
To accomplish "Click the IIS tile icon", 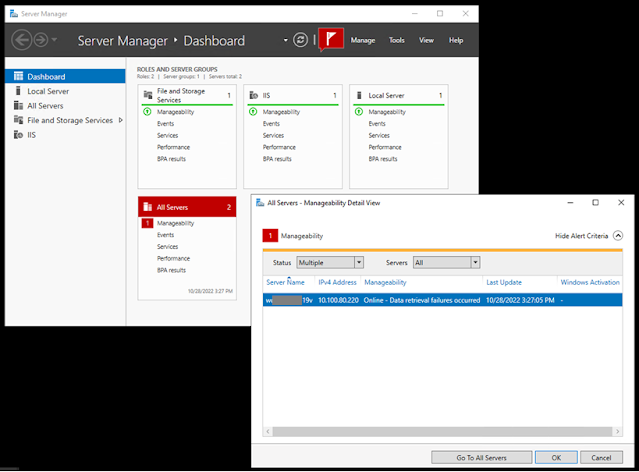I will (253, 95).
